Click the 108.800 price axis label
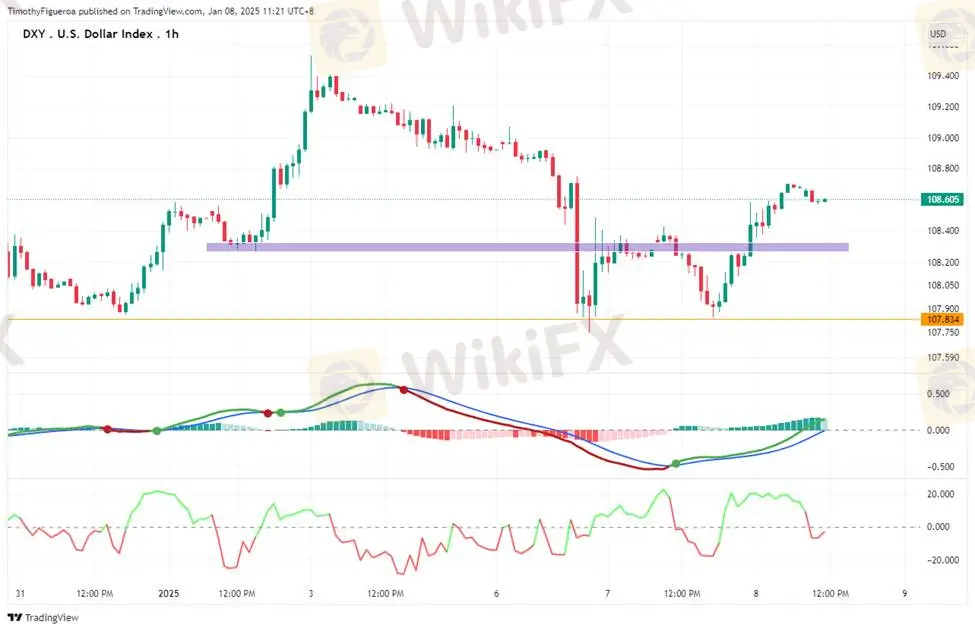 click(x=943, y=168)
